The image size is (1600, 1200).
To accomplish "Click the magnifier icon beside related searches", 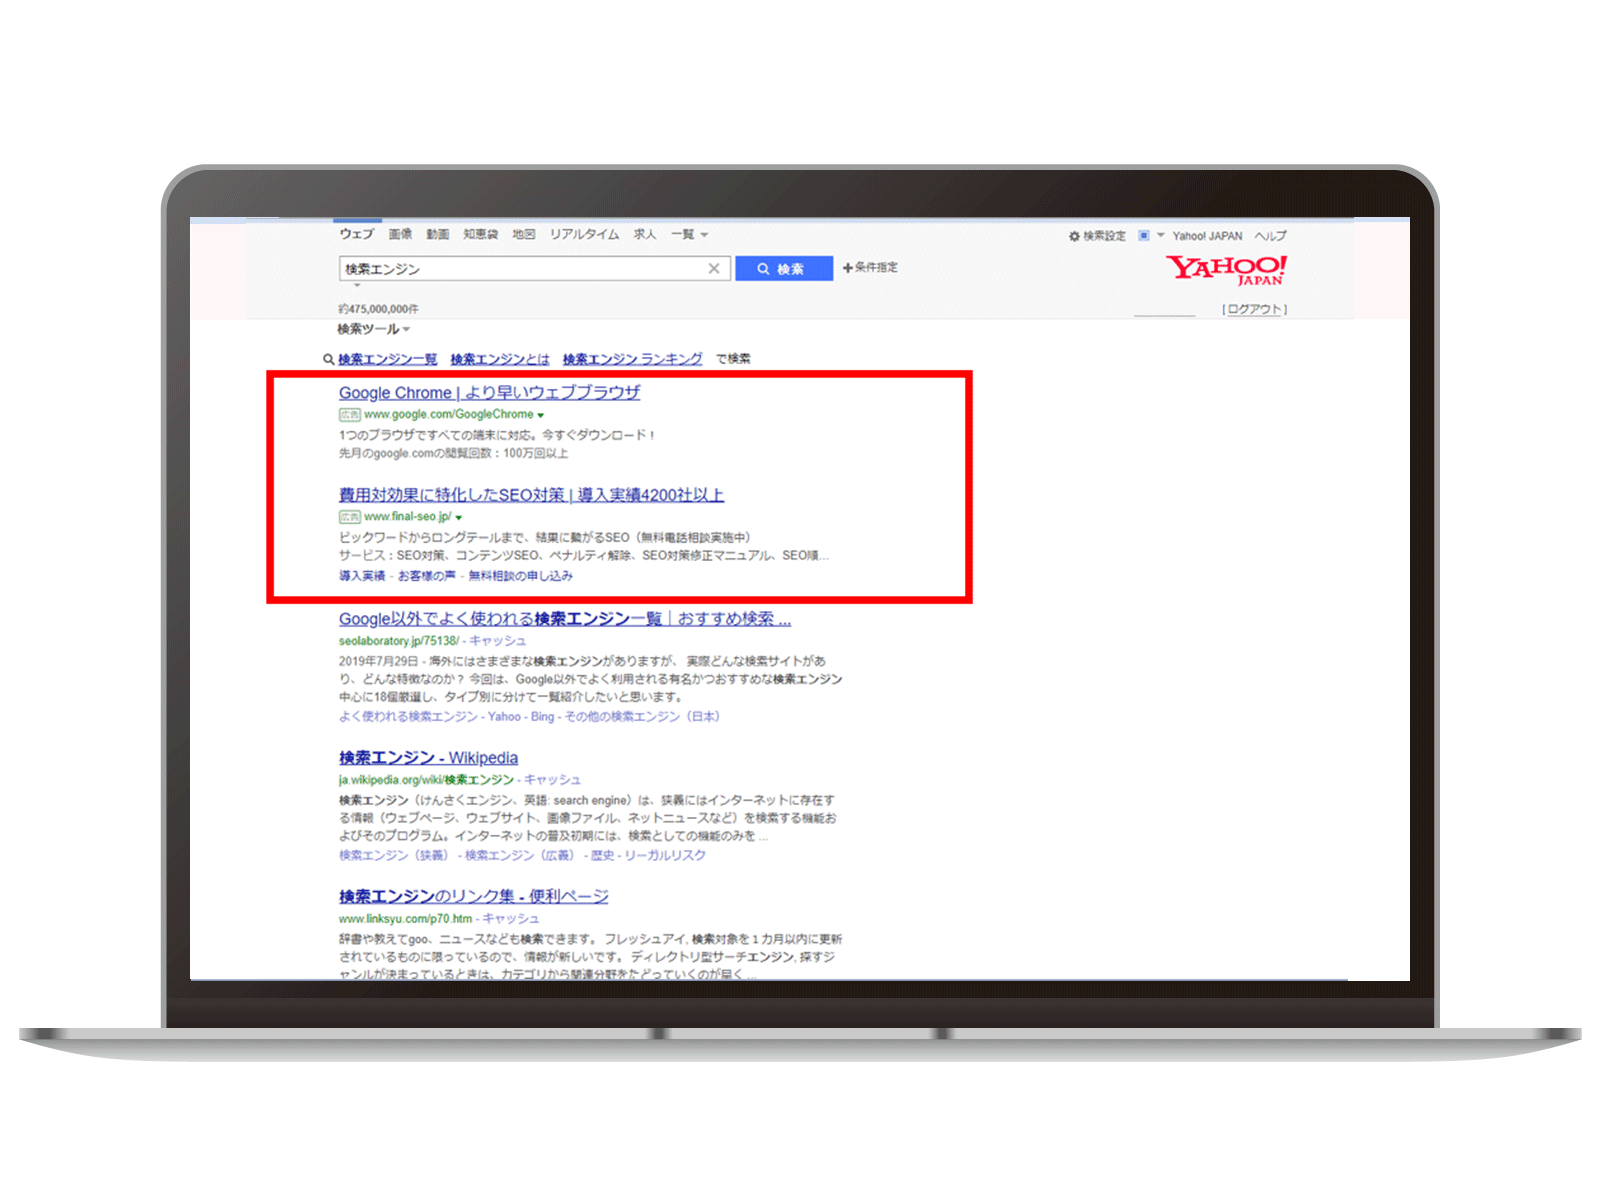I will pyautogui.click(x=328, y=359).
